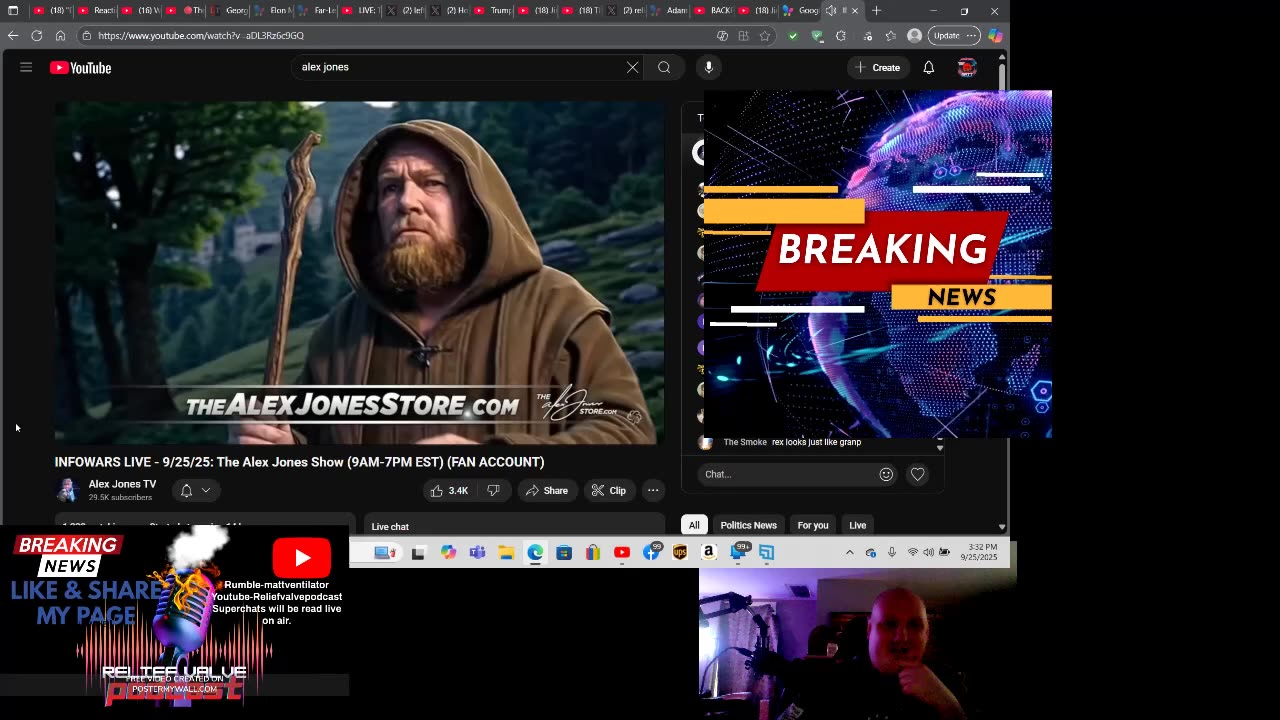Image resolution: width=1280 pixels, height=720 pixels.
Task: Open the Alex Jones TV channel name
Action: (x=122, y=484)
